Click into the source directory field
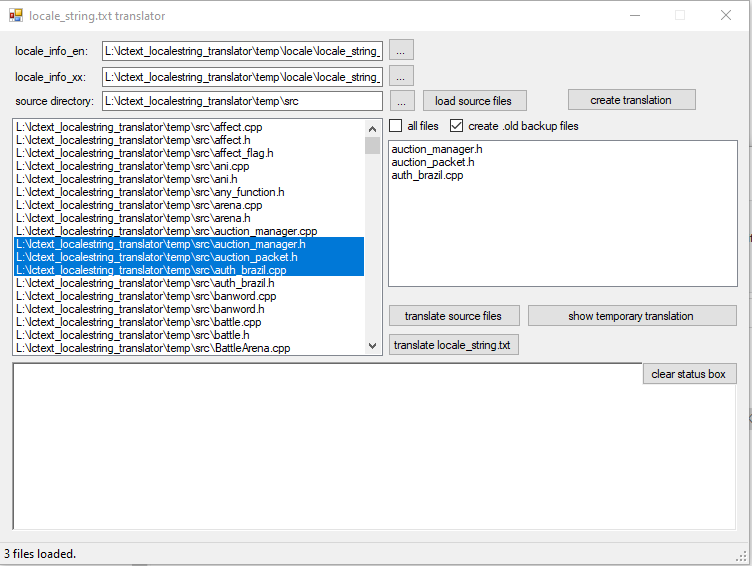The image size is (752, 566). 242,101
